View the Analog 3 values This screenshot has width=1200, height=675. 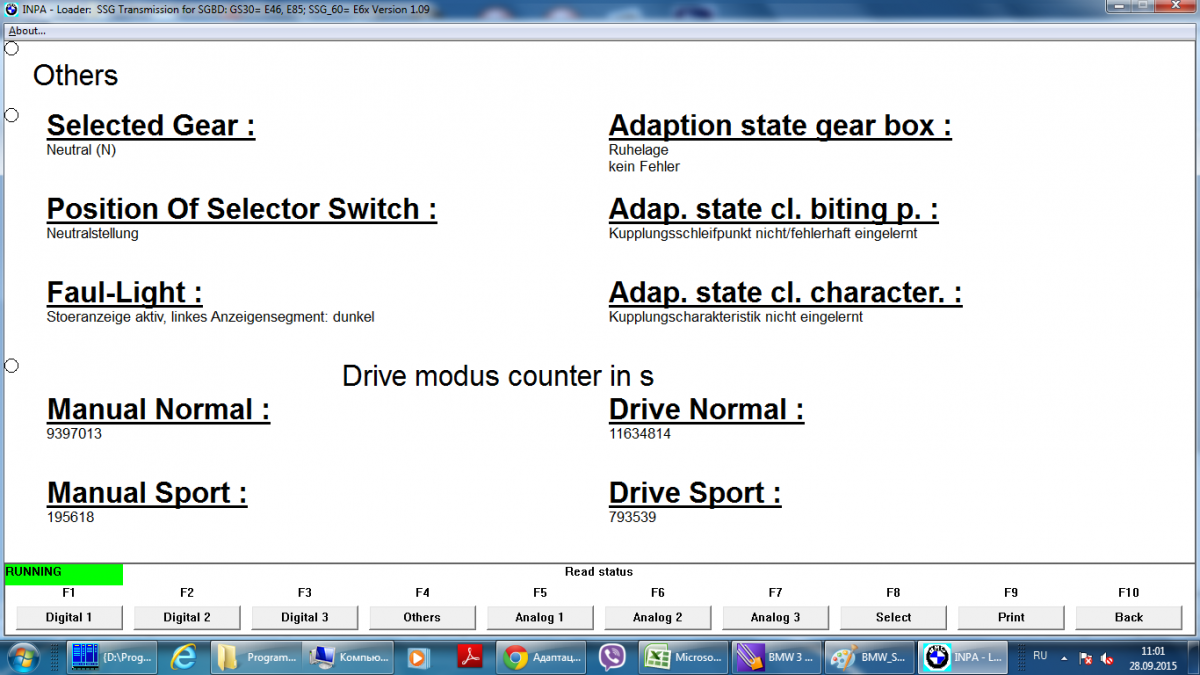tap(776, 617)
